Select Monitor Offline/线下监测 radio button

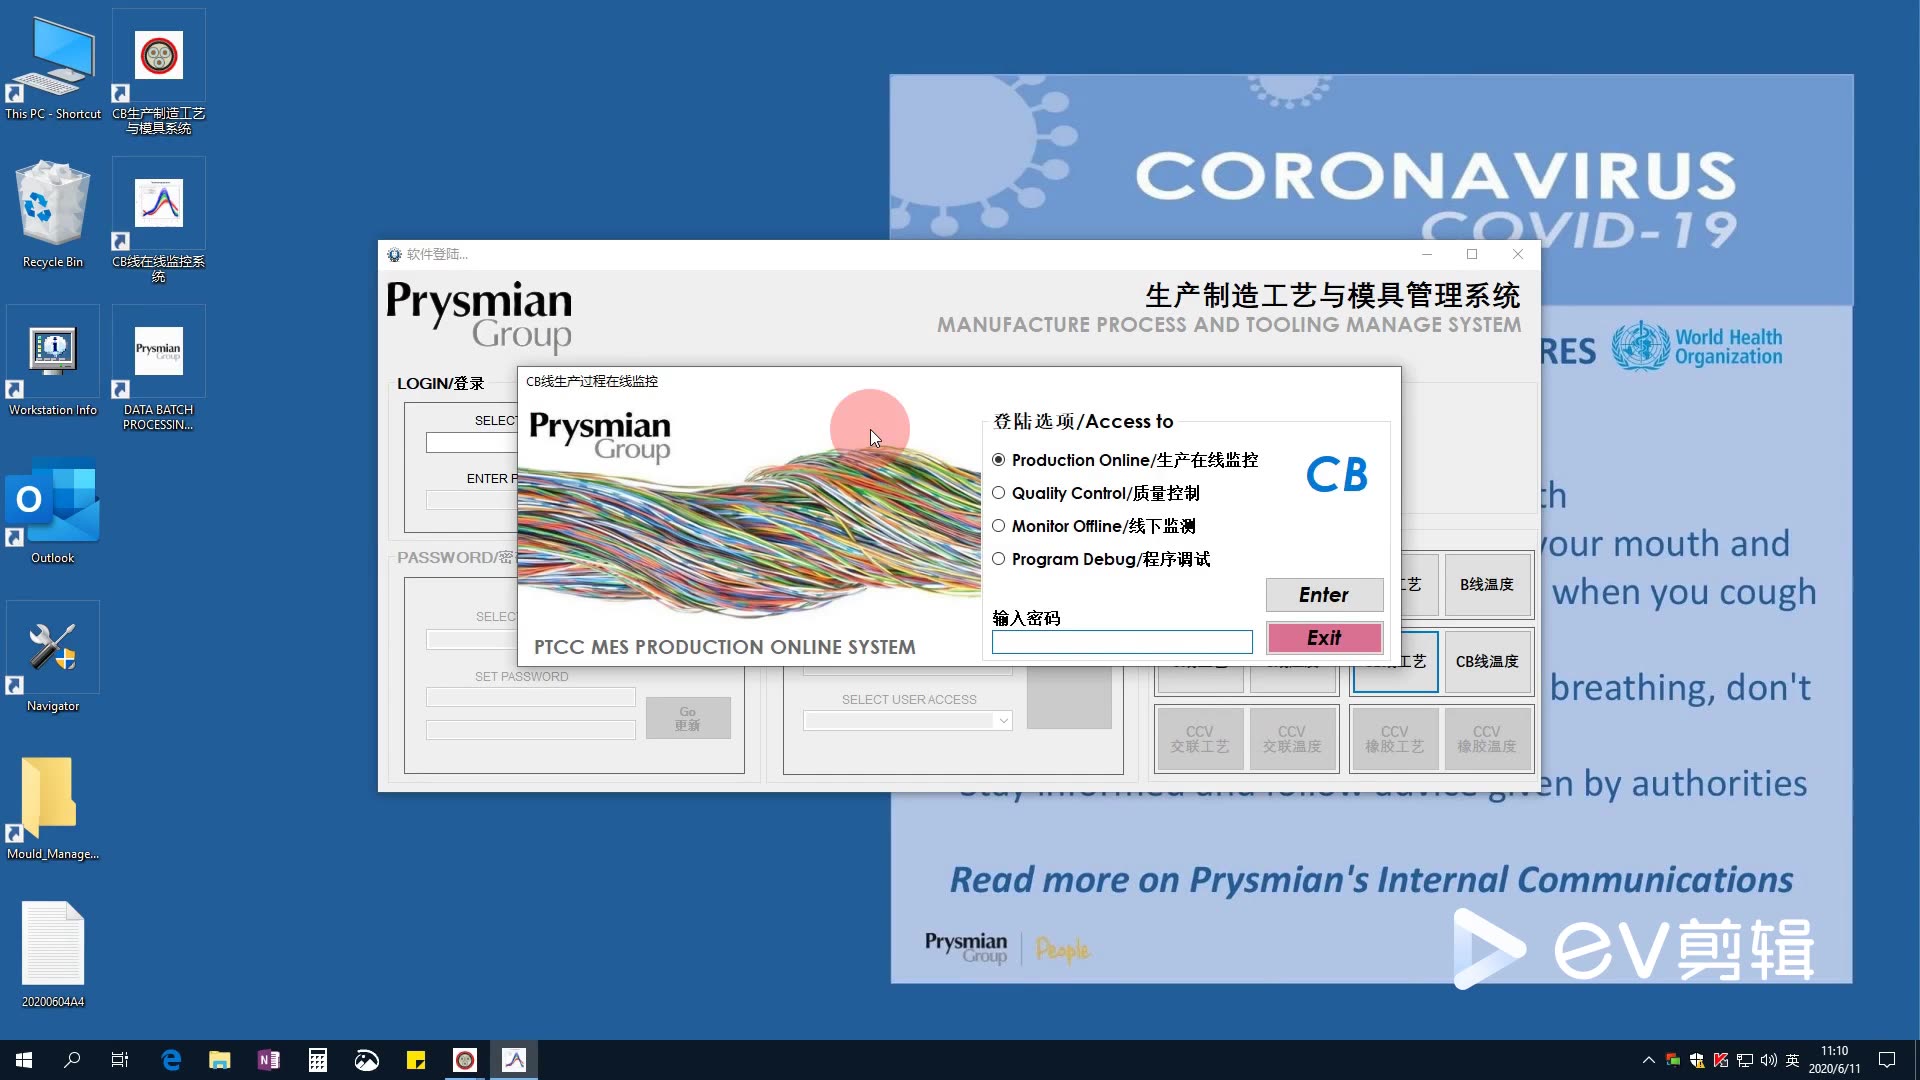click(x=998, y=525)
